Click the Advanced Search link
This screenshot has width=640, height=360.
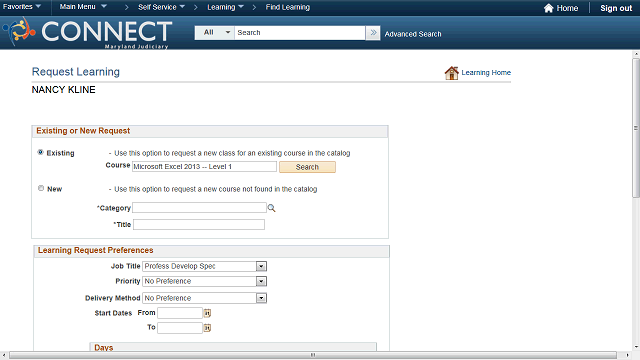(413, 34)
